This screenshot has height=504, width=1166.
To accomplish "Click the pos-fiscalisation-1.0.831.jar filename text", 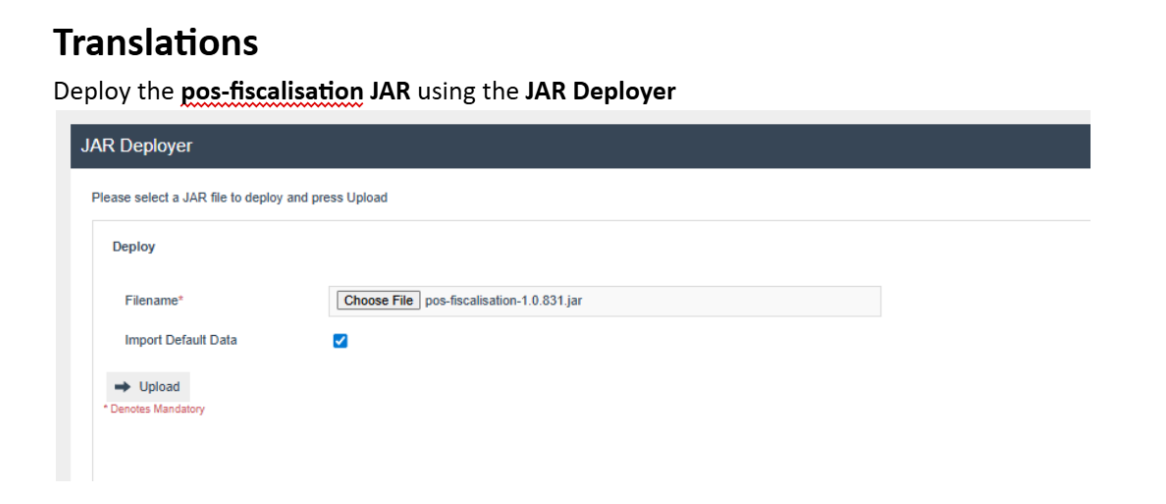I will tap(503, 301).
